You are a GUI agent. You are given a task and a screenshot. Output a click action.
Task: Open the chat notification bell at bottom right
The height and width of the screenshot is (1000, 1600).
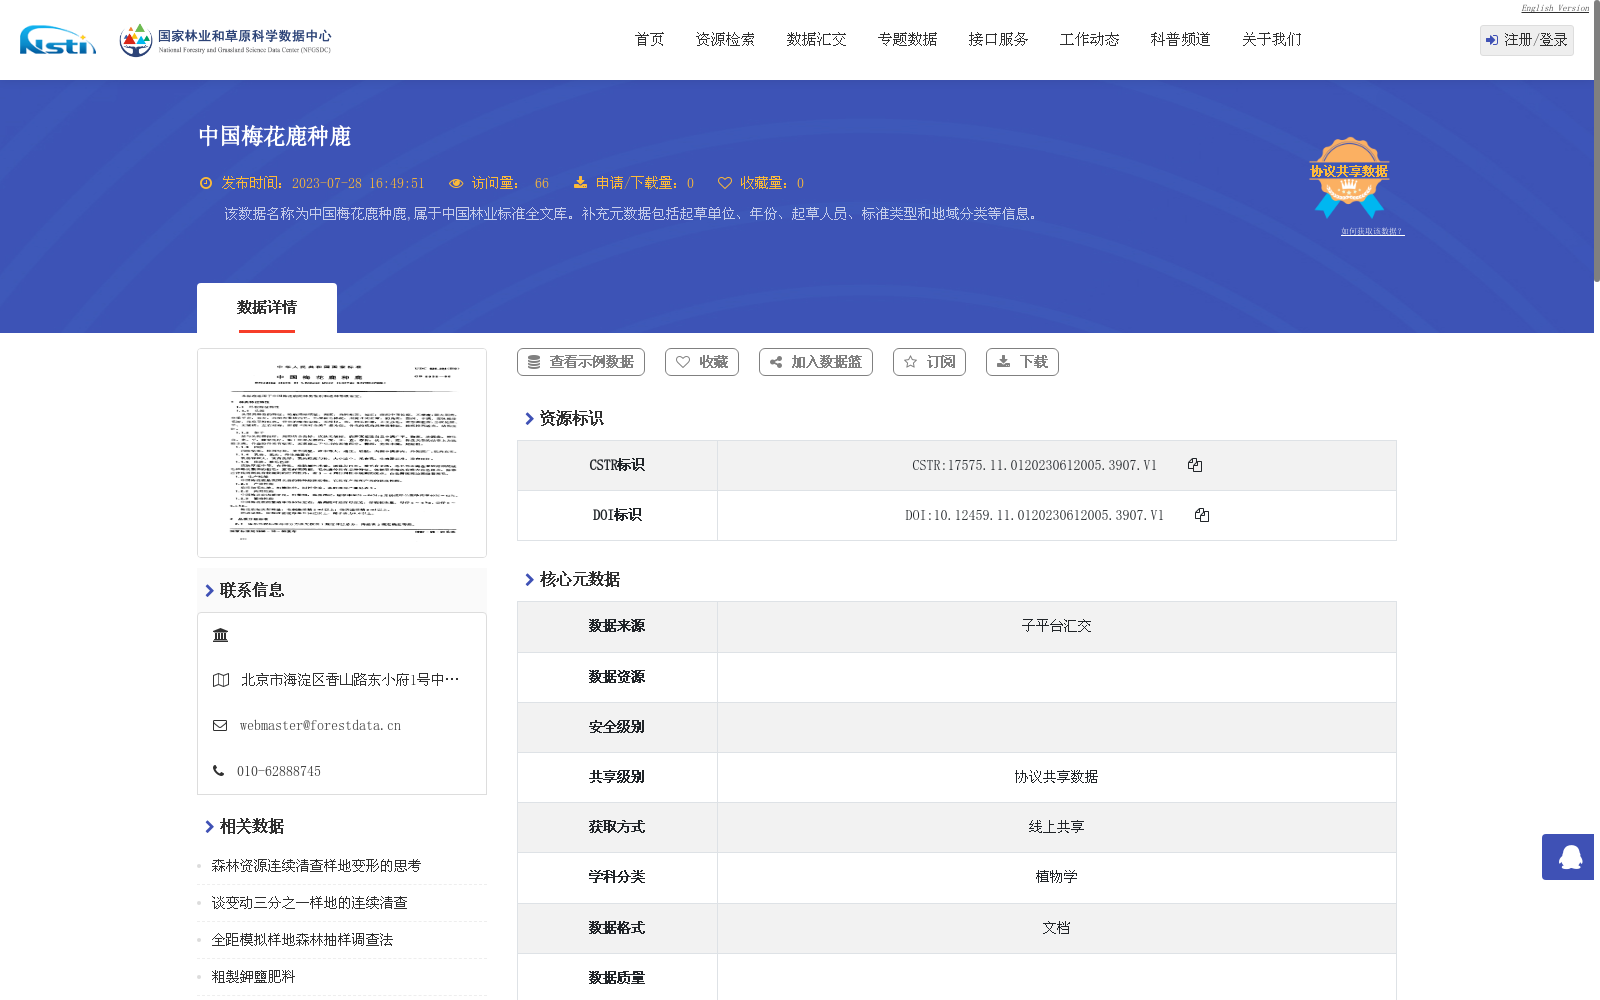[x=1567, y=857]
